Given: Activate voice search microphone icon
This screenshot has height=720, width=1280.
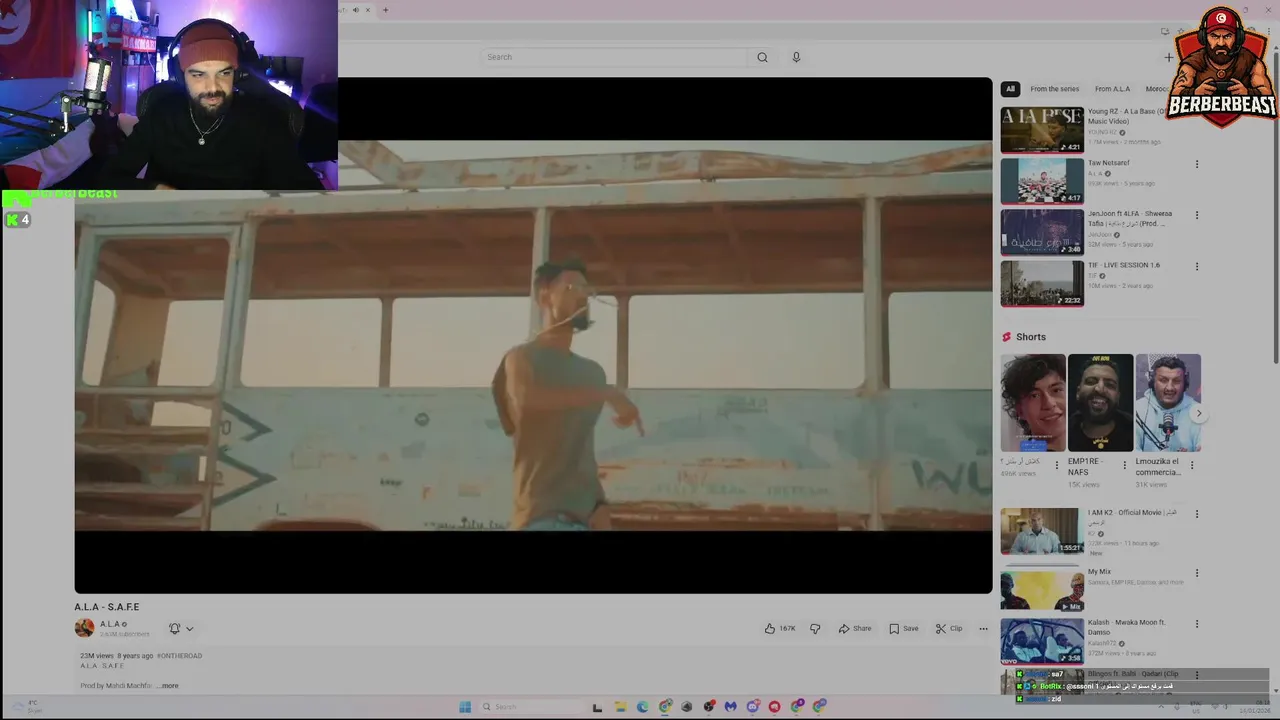Looking at the screenshot, I should click(796, 57).
